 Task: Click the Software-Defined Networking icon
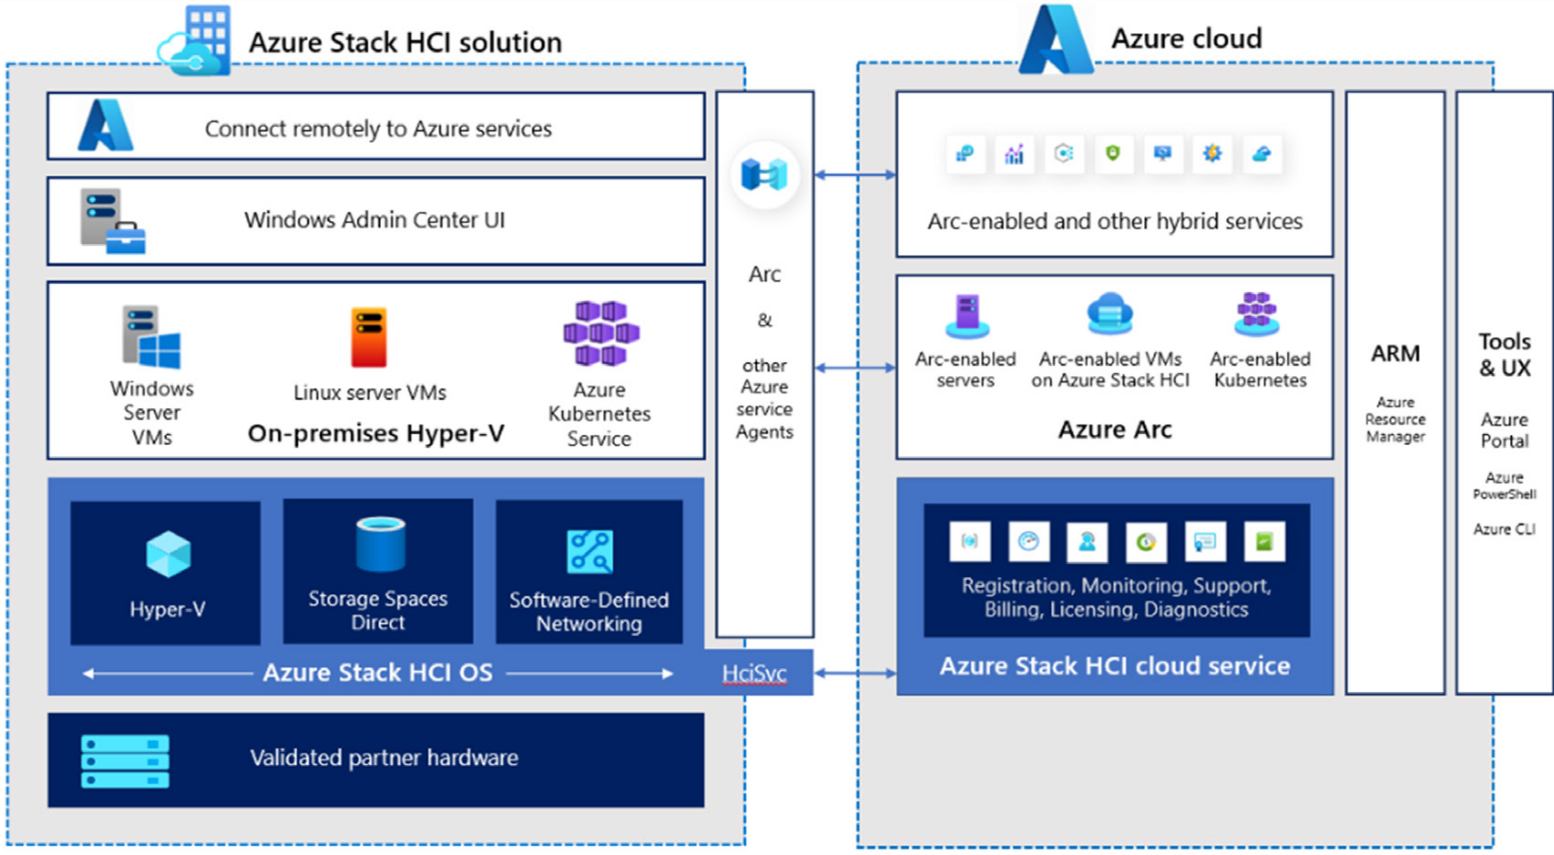click(590, 551)
